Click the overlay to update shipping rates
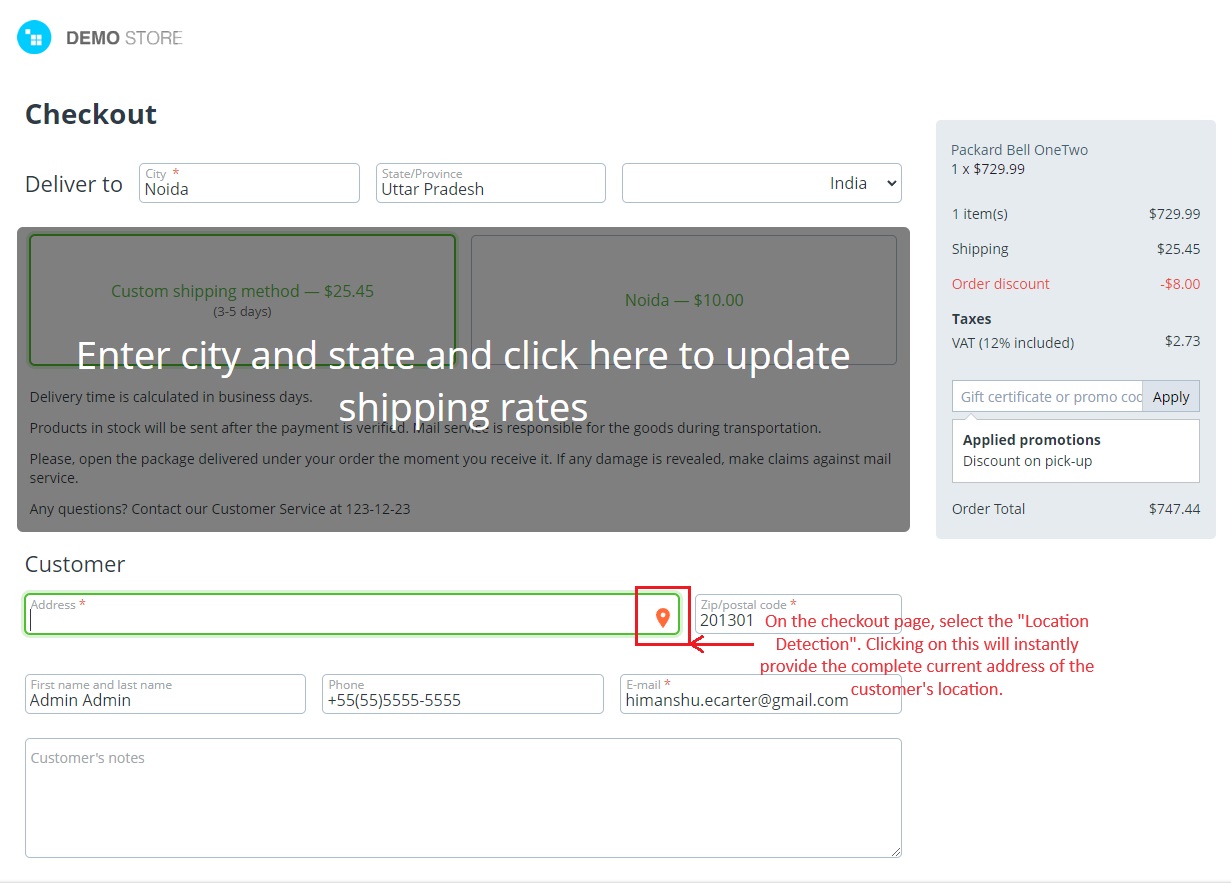 coord(463,380)
